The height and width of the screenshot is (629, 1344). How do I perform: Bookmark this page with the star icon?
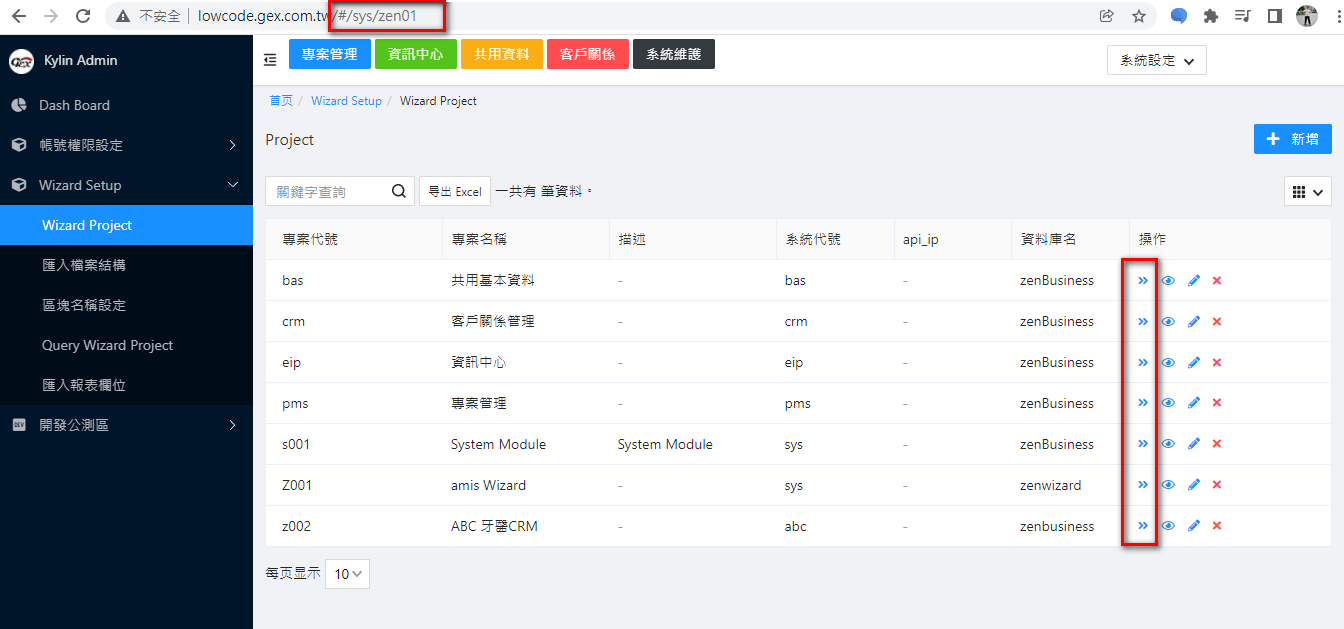[x=1139, y=16]
